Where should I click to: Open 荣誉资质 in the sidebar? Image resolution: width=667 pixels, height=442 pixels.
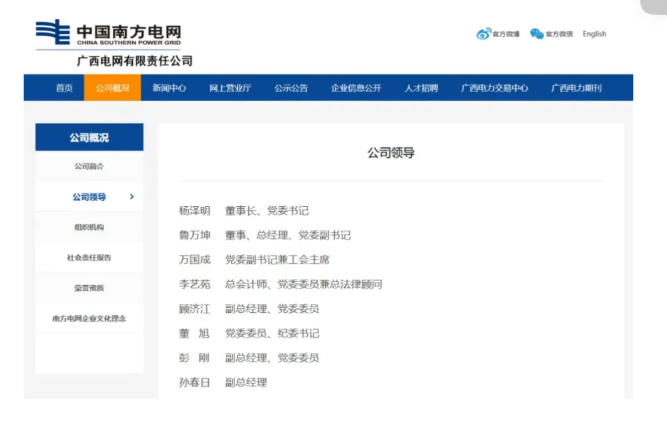point(89,288)
